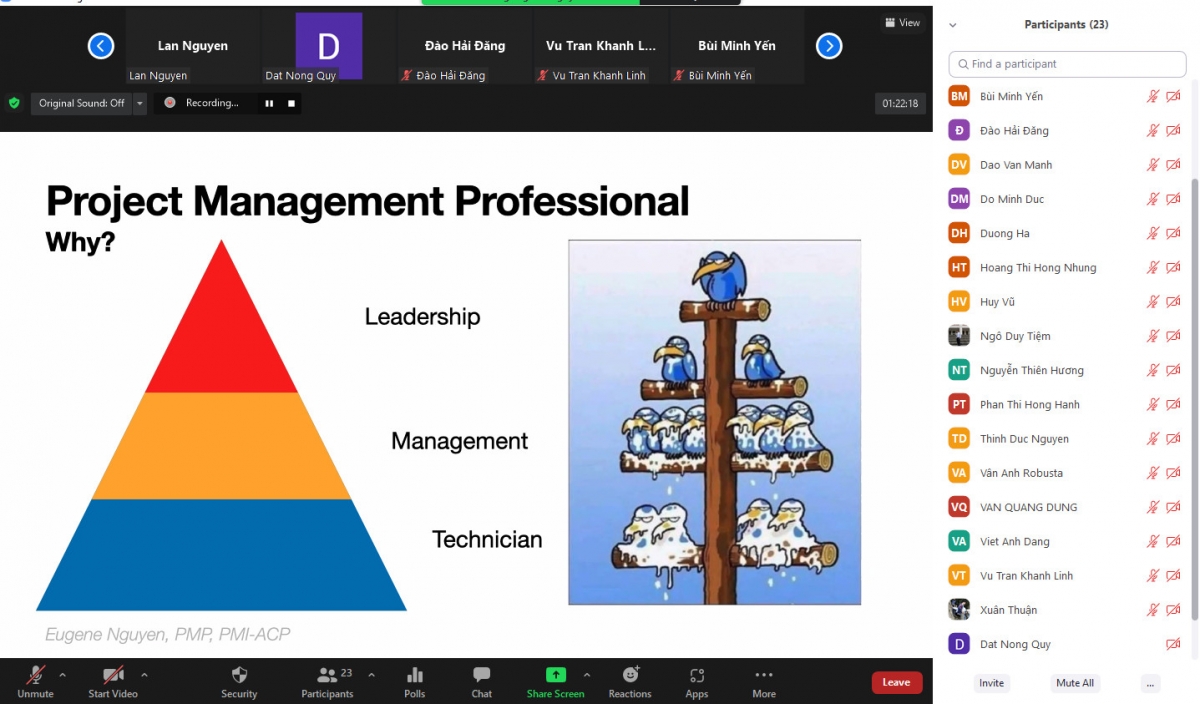1200x704 pixels.
Task: Select participant Phan Thi Hong Hanh
Action: click(1065, 405)
